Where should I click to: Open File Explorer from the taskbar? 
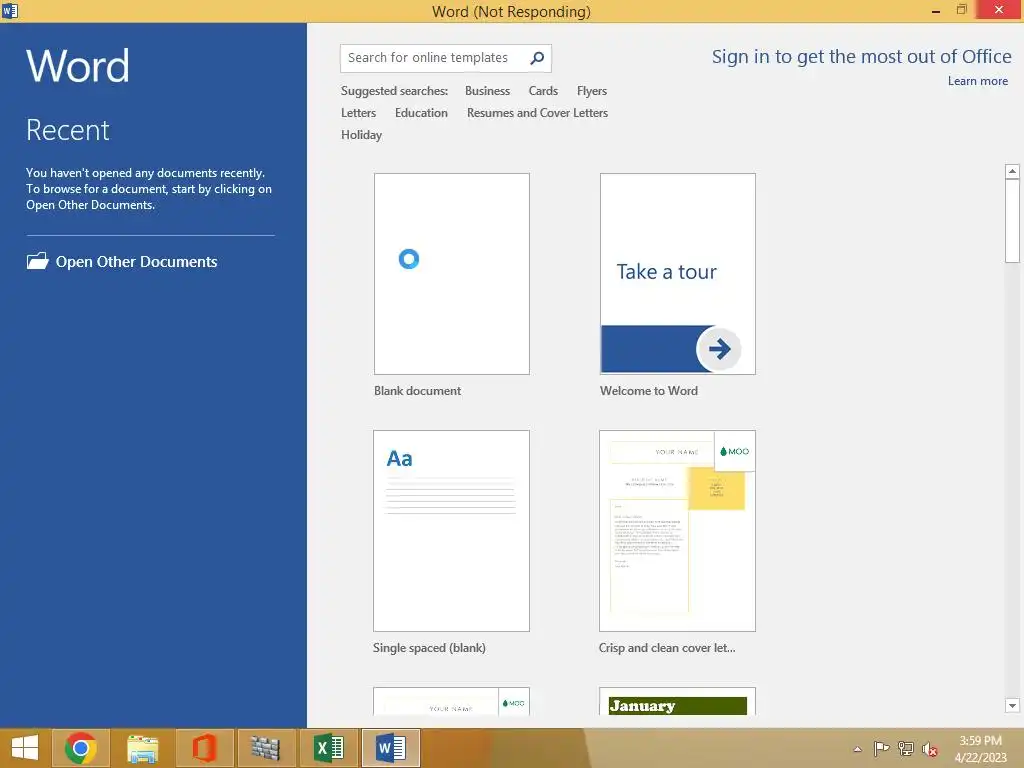[x=142, y=748]
